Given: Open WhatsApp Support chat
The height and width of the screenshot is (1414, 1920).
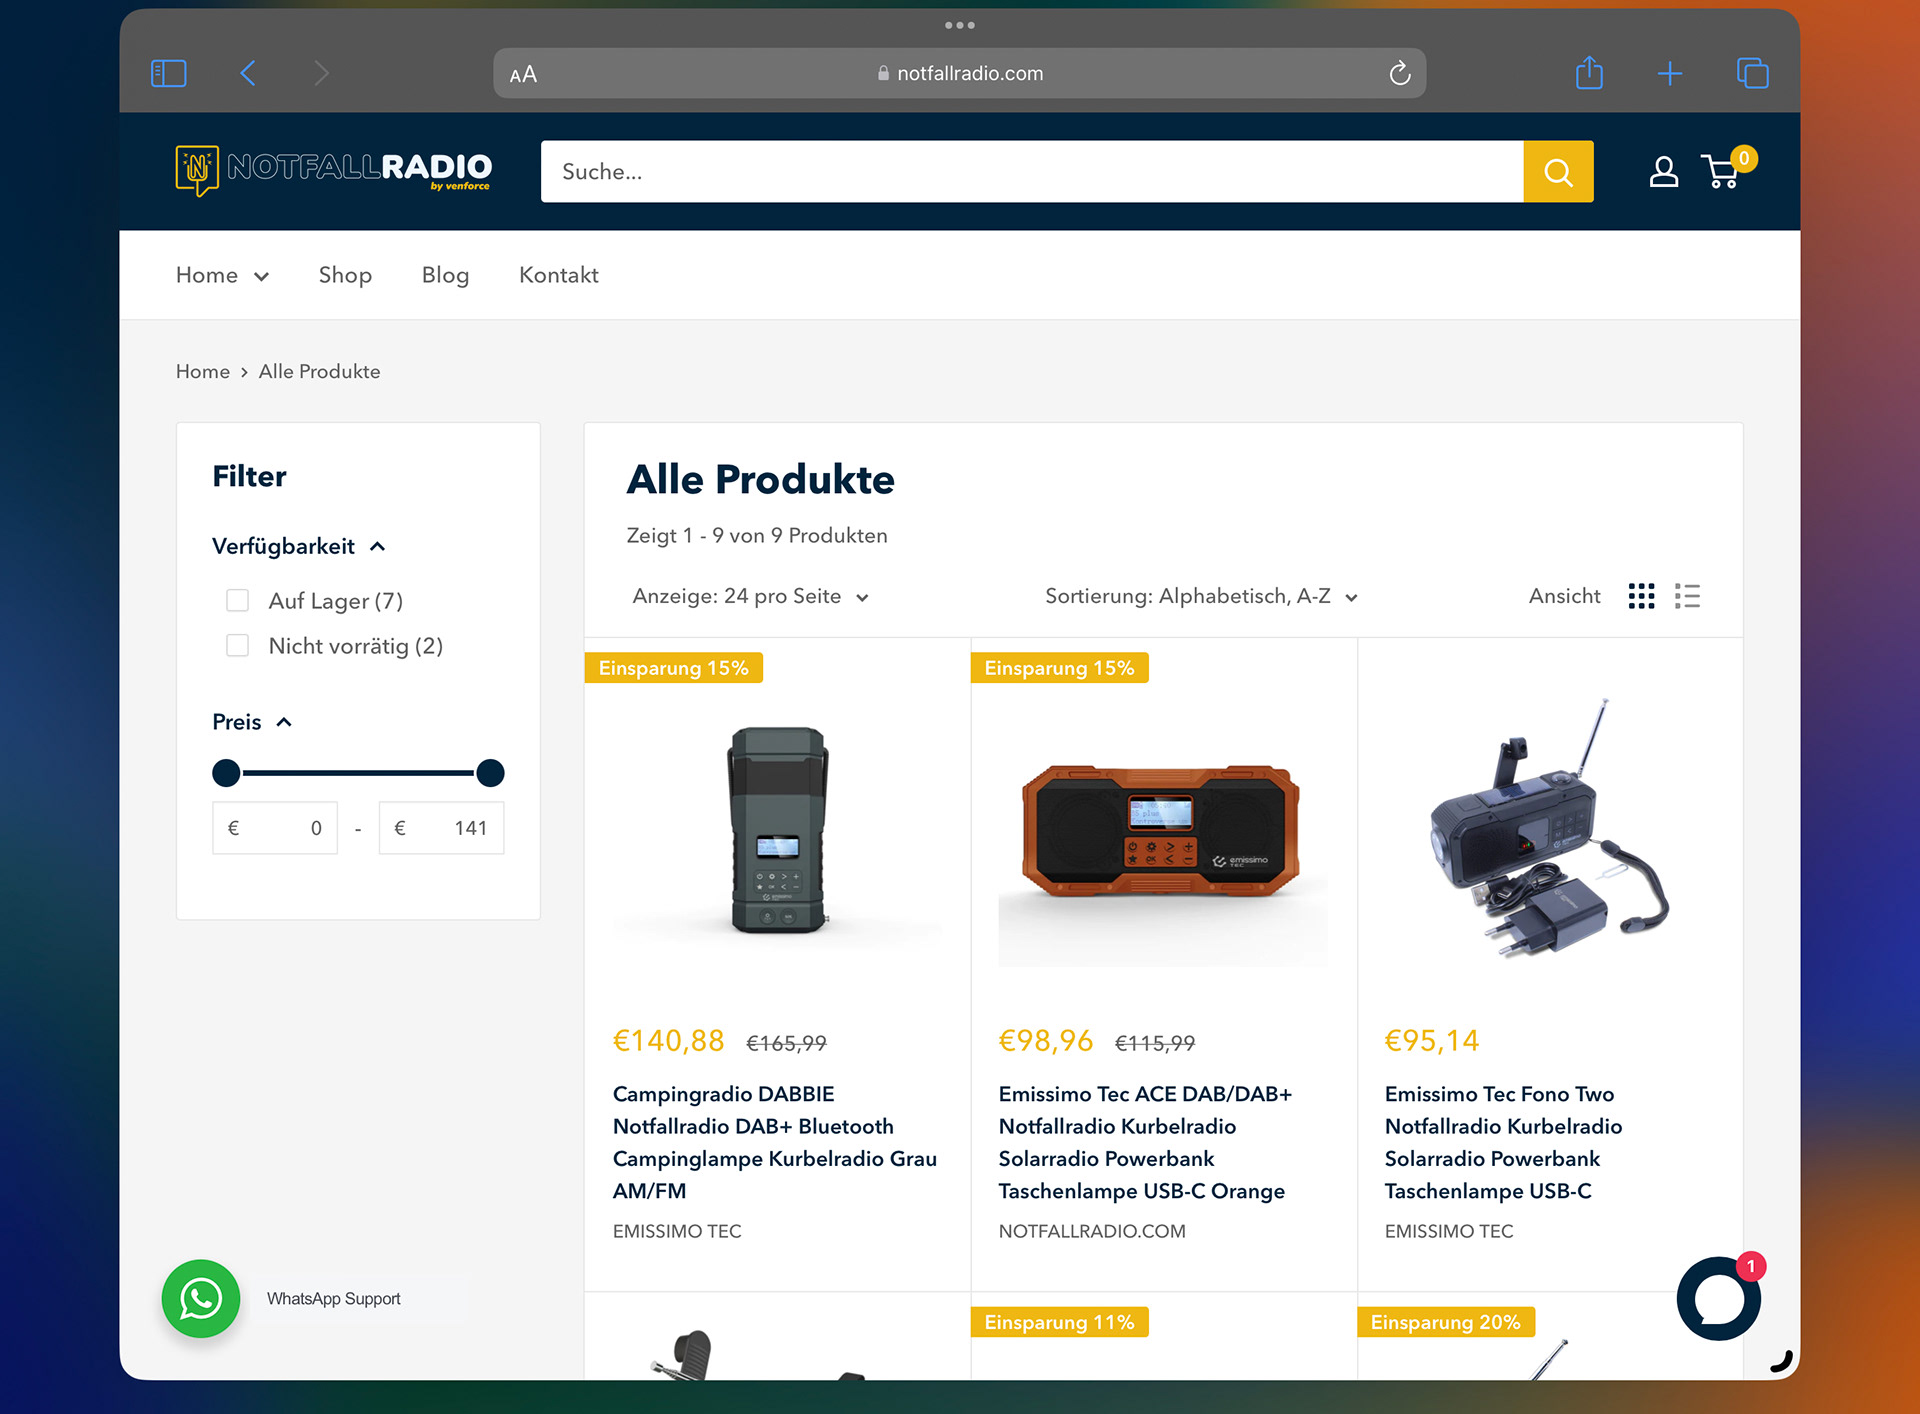Looking at the screenshot, I should coord(201,1298).
